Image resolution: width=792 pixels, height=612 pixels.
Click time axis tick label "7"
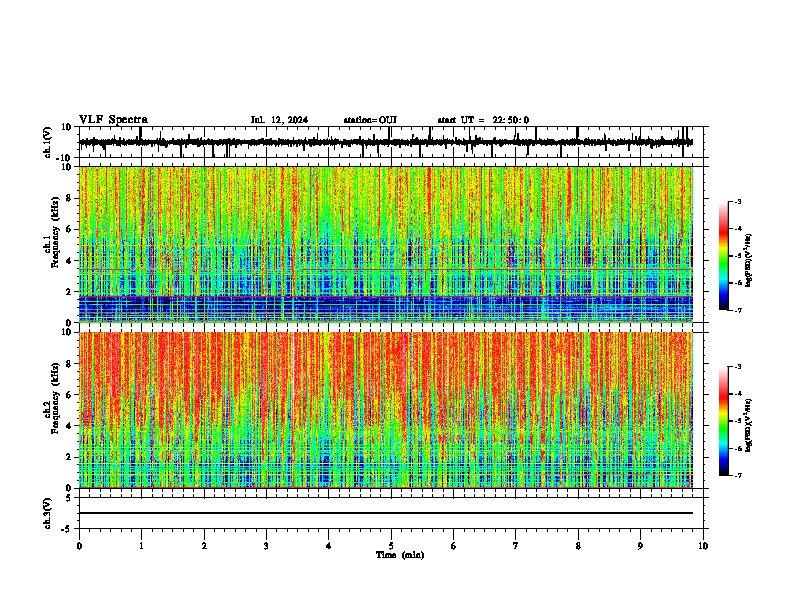click(x=516, y=546)
